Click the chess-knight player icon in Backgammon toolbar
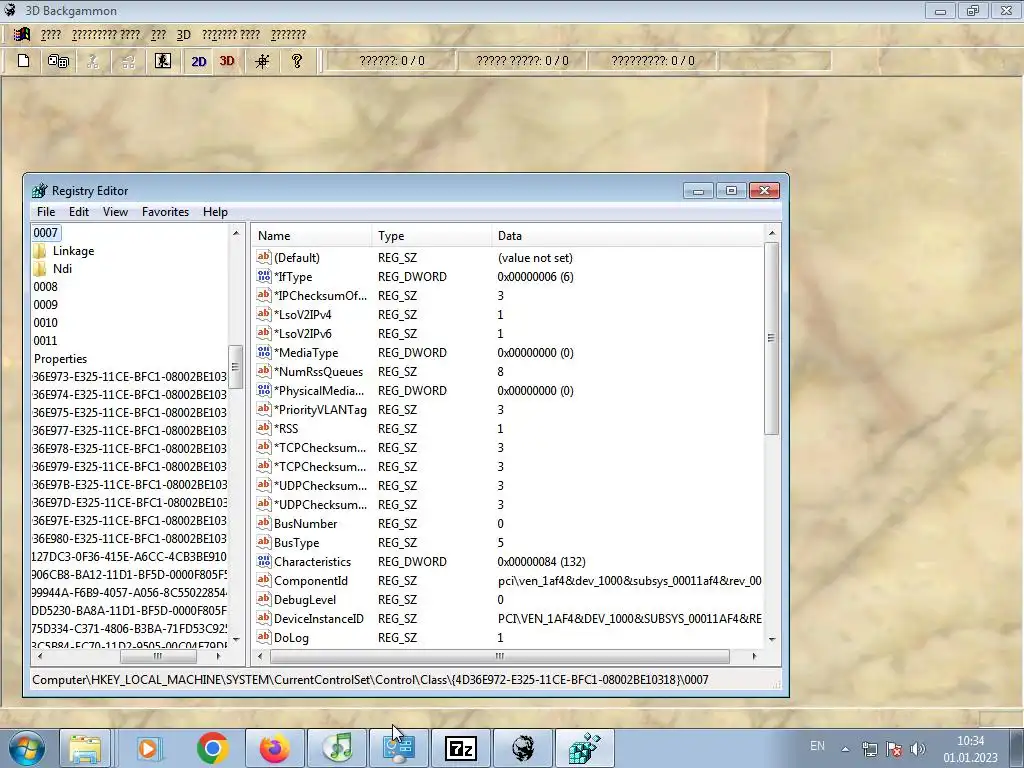1024x768 pixels. 163,61
